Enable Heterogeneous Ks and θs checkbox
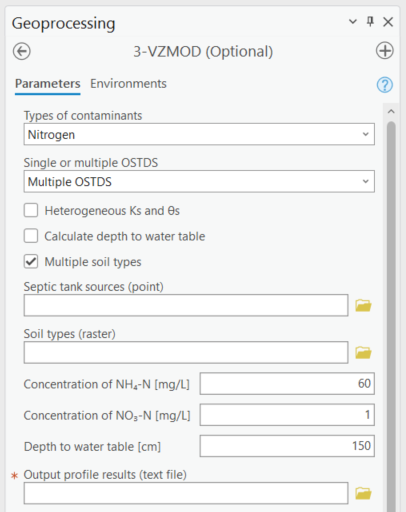 point(31,211)
